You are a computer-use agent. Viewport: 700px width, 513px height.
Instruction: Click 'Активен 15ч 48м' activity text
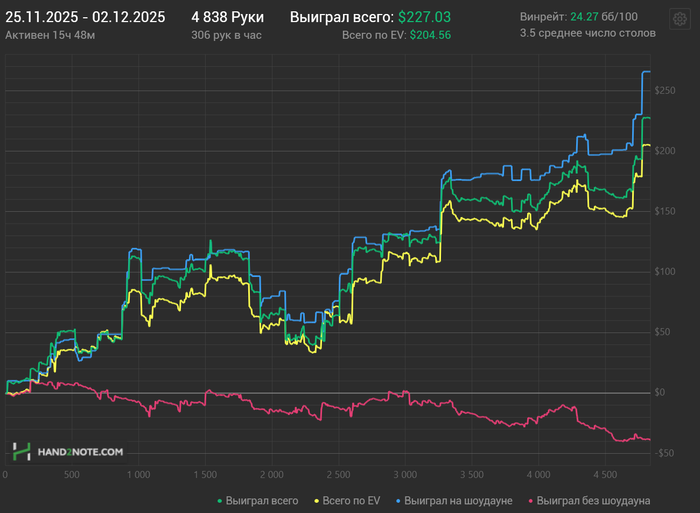50,35
